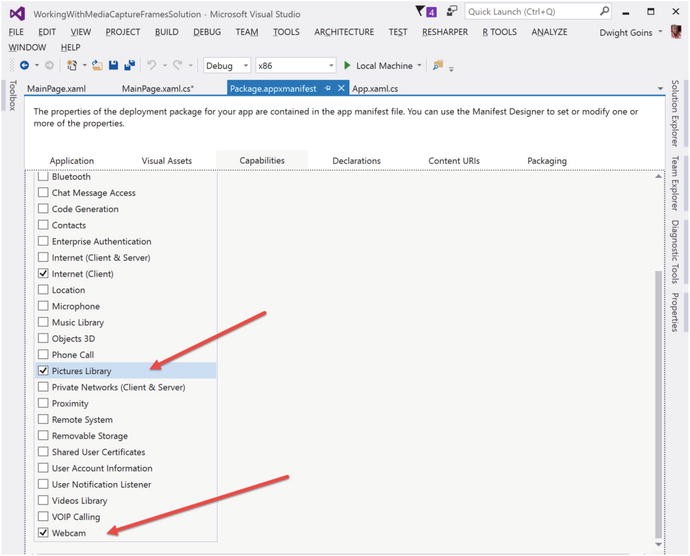Open the Solution Explorer side panel
Screen dimensions: 690x556
[676, 113]
